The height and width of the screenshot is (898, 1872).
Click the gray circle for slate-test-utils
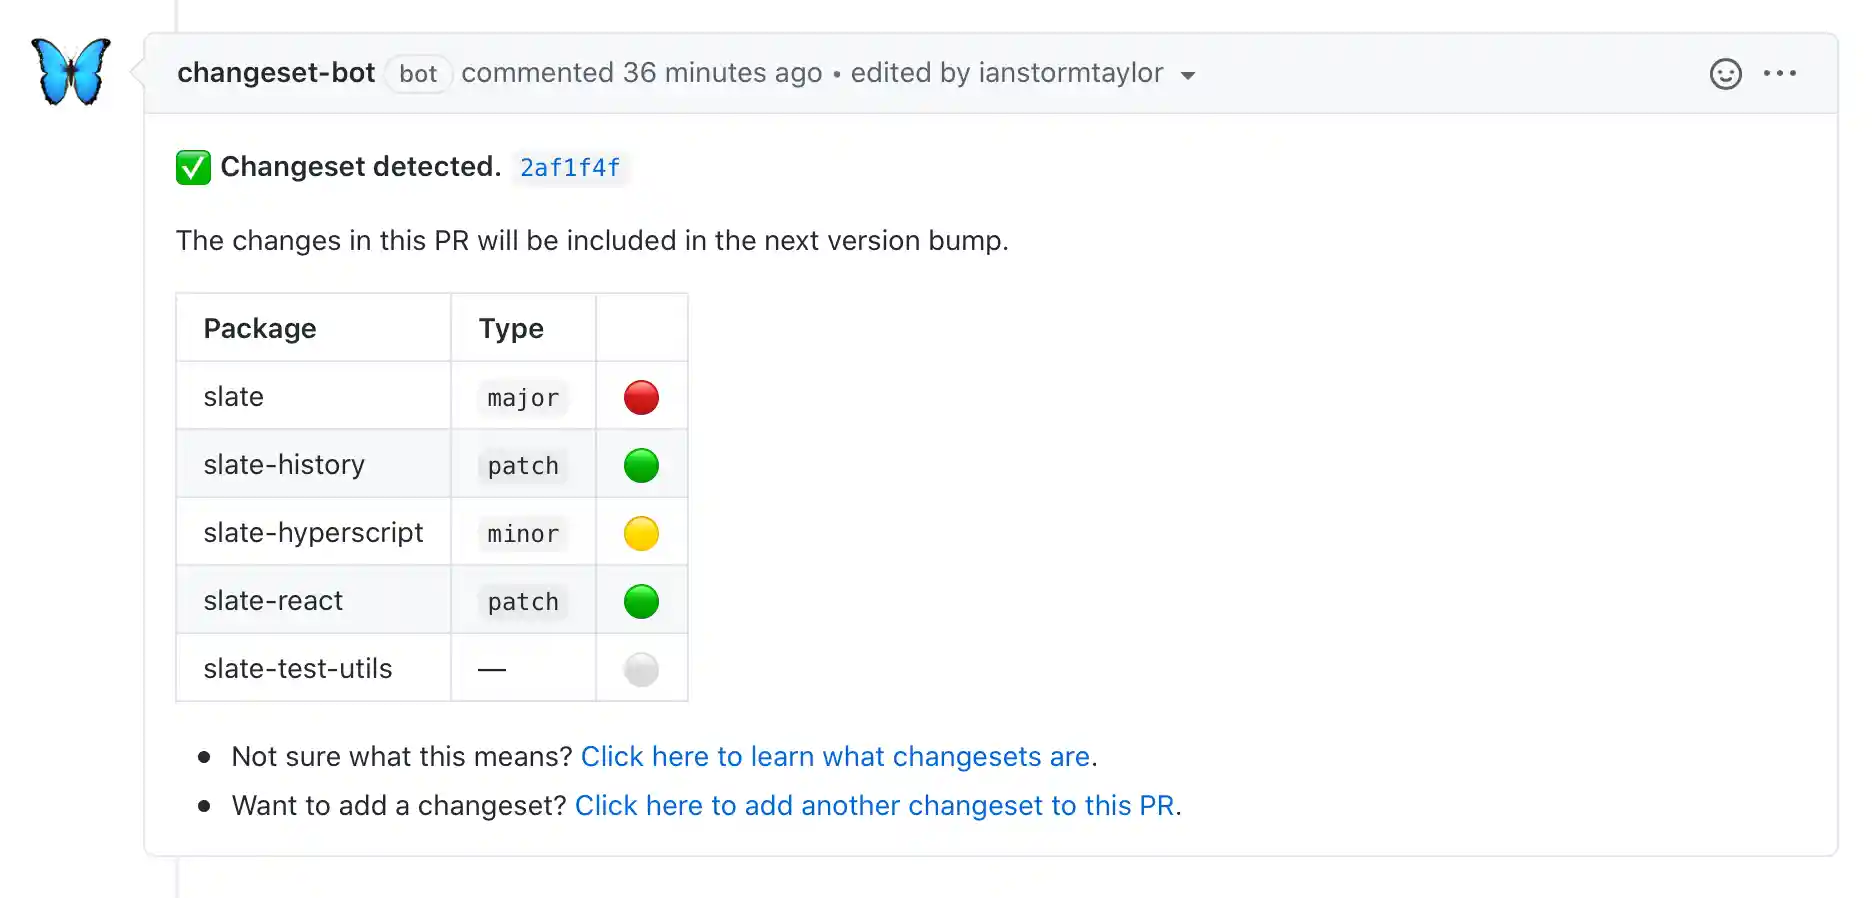pos(641,669)
